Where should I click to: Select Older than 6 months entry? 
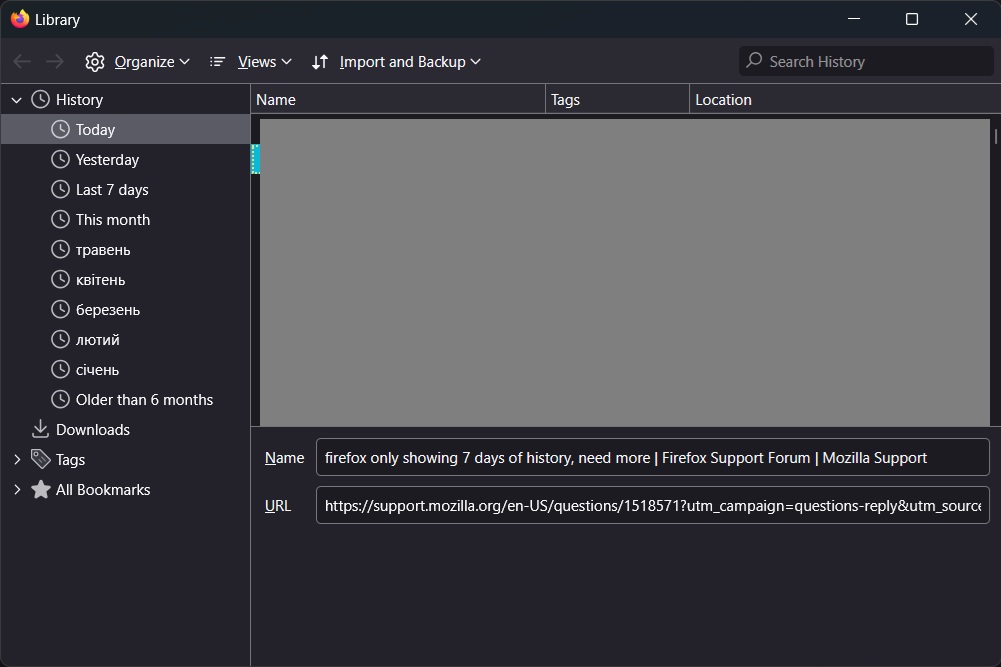click(126, 400)
